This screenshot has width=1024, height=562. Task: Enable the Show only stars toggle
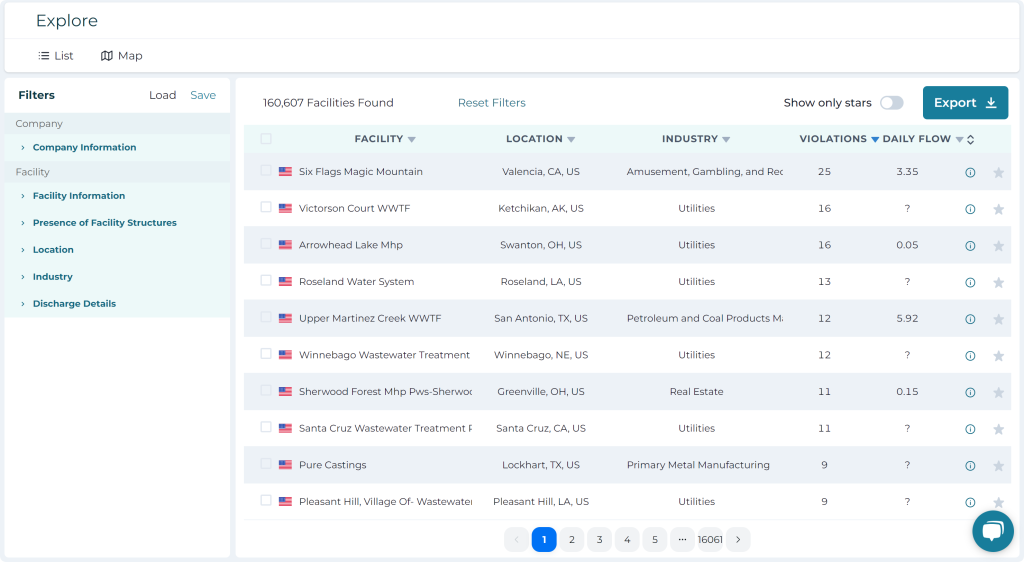click(891, 103)
